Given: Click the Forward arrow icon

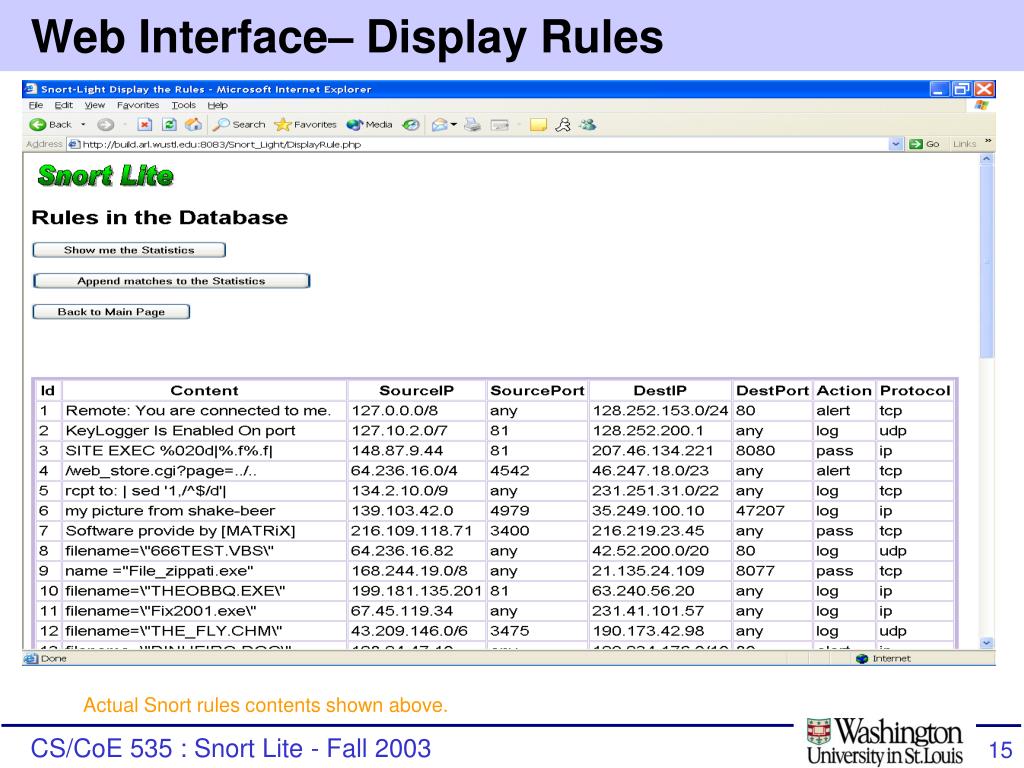Looking at the screenshot, I should coord(105,124).
